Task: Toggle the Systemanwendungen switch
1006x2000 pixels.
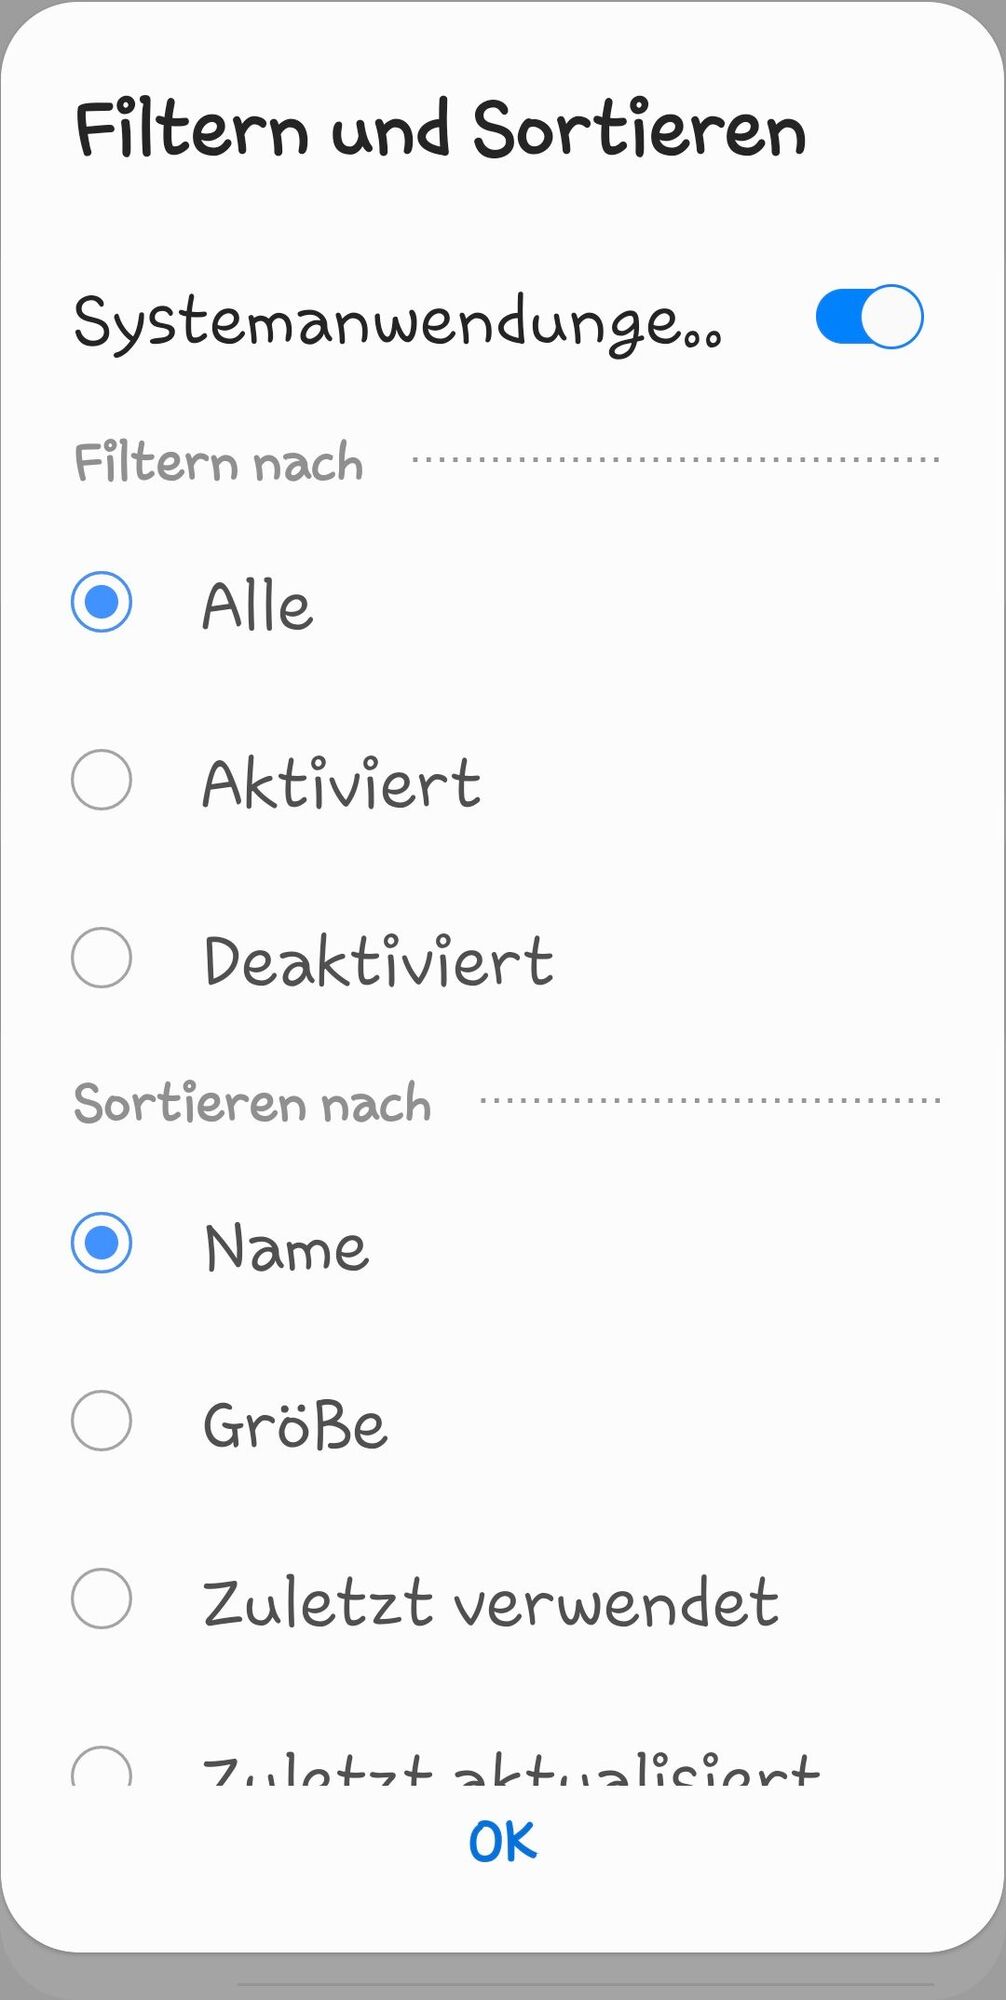Action: [869, 317]
